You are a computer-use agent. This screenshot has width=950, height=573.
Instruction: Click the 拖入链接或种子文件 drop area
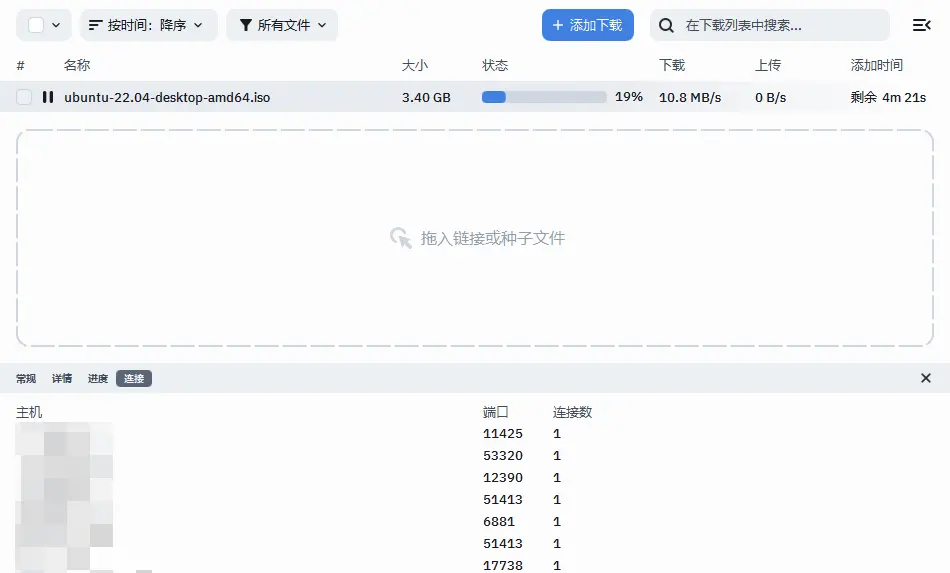[x=475, y=238]
